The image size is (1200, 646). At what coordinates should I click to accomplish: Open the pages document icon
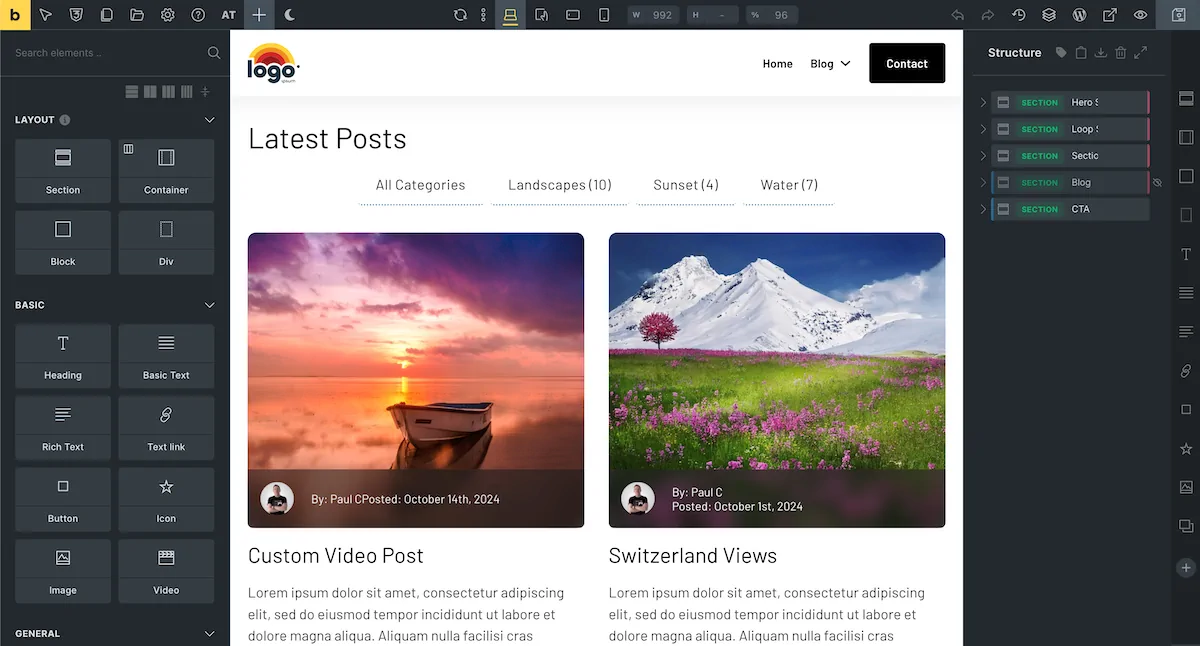(107, 15)
